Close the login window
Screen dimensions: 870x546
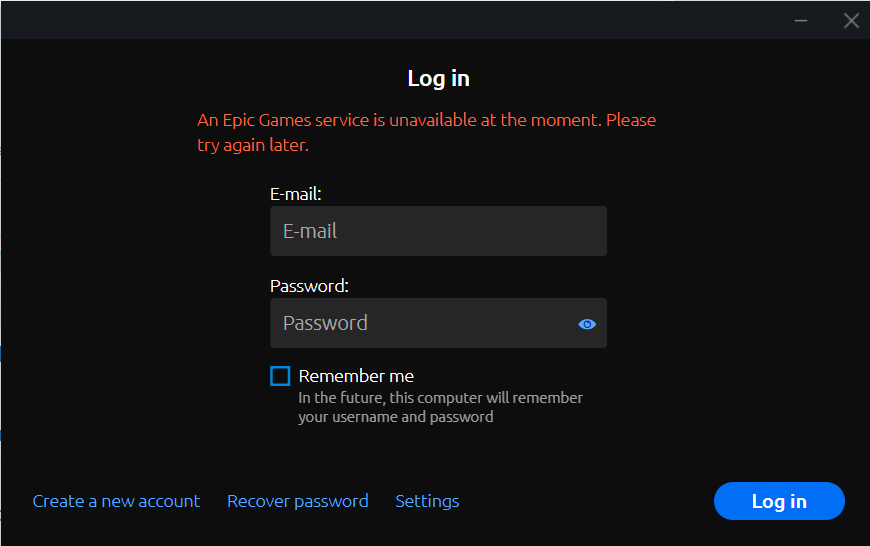click(851, 20)
